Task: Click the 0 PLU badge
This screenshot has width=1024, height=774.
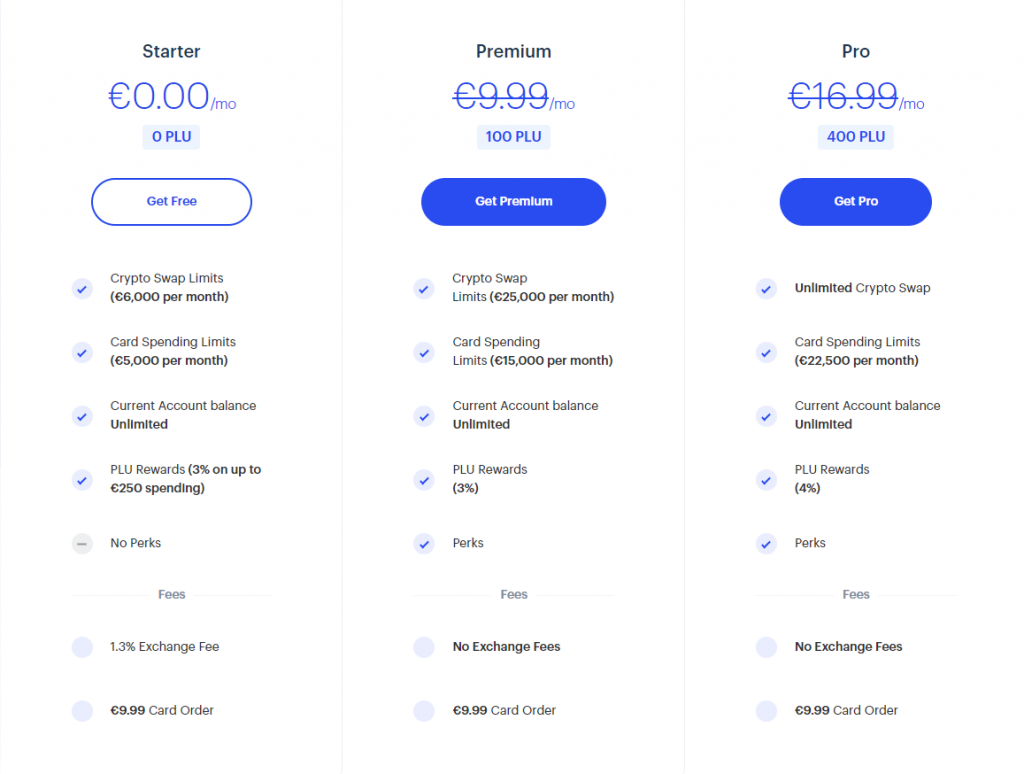Action: point(171,137)
